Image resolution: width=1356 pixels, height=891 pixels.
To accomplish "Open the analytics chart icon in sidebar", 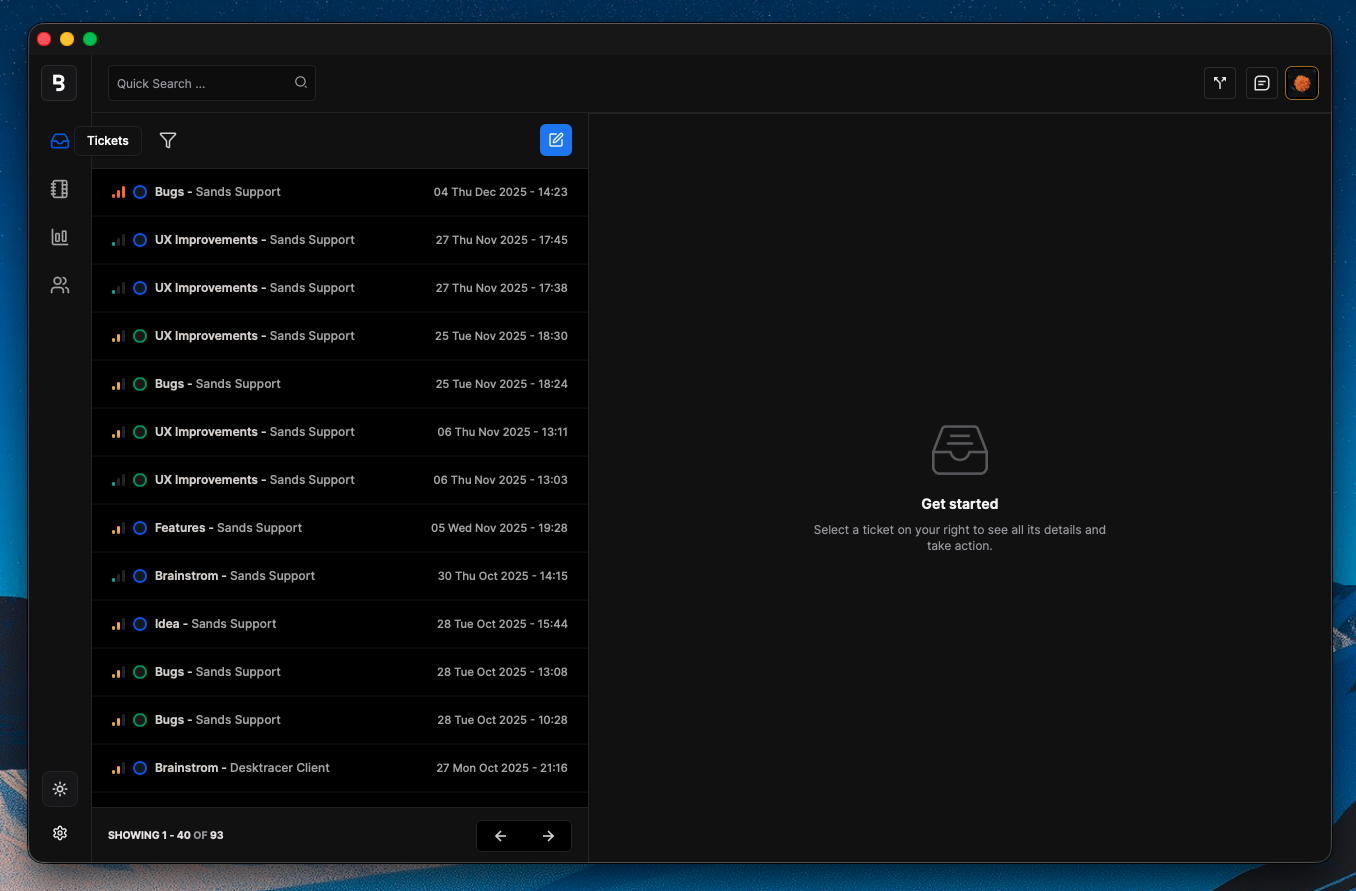I will [60, 237].
